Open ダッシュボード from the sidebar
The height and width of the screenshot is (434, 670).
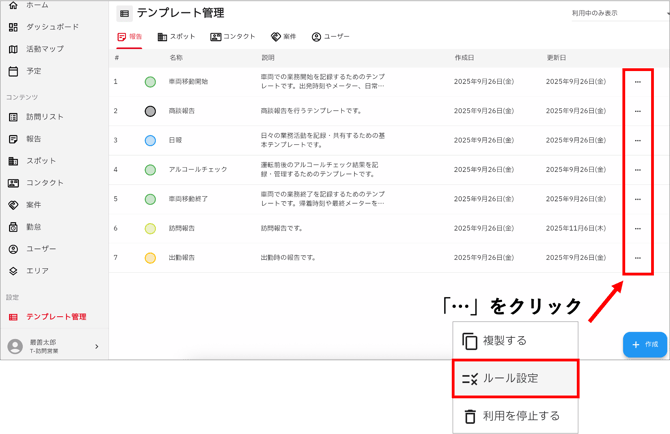click(x=51, y=27)
